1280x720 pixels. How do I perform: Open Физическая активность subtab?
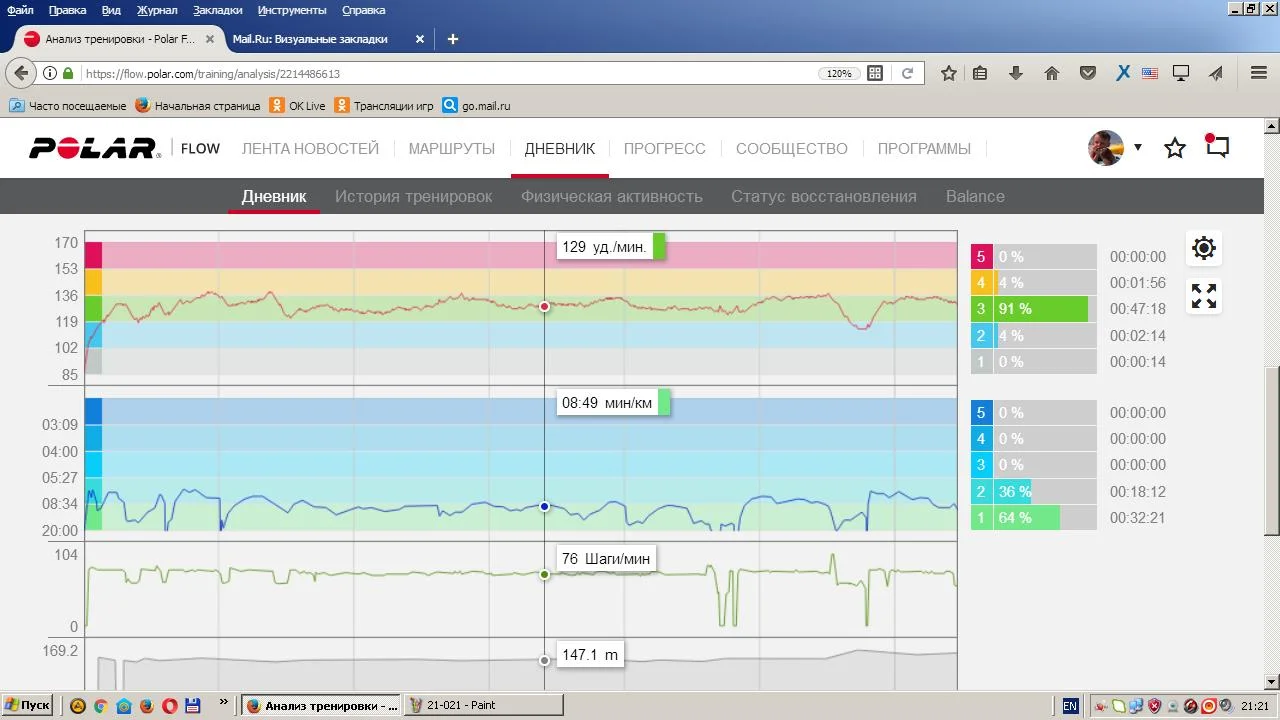612,196
